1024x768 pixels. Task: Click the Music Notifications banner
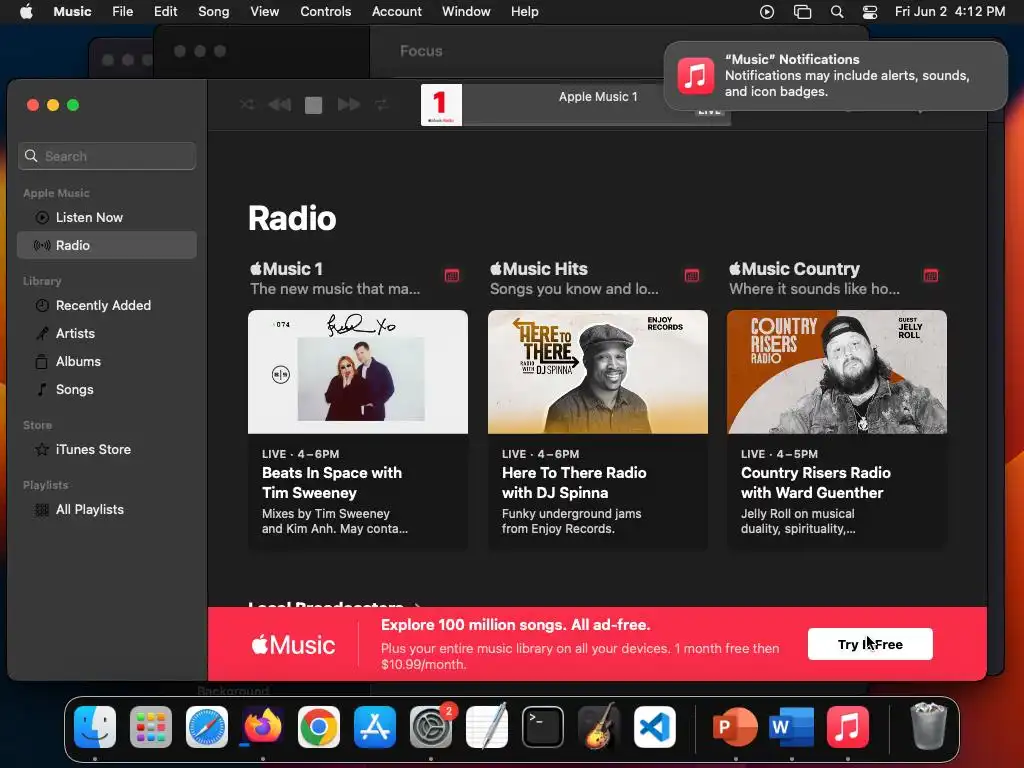[835, 76]
